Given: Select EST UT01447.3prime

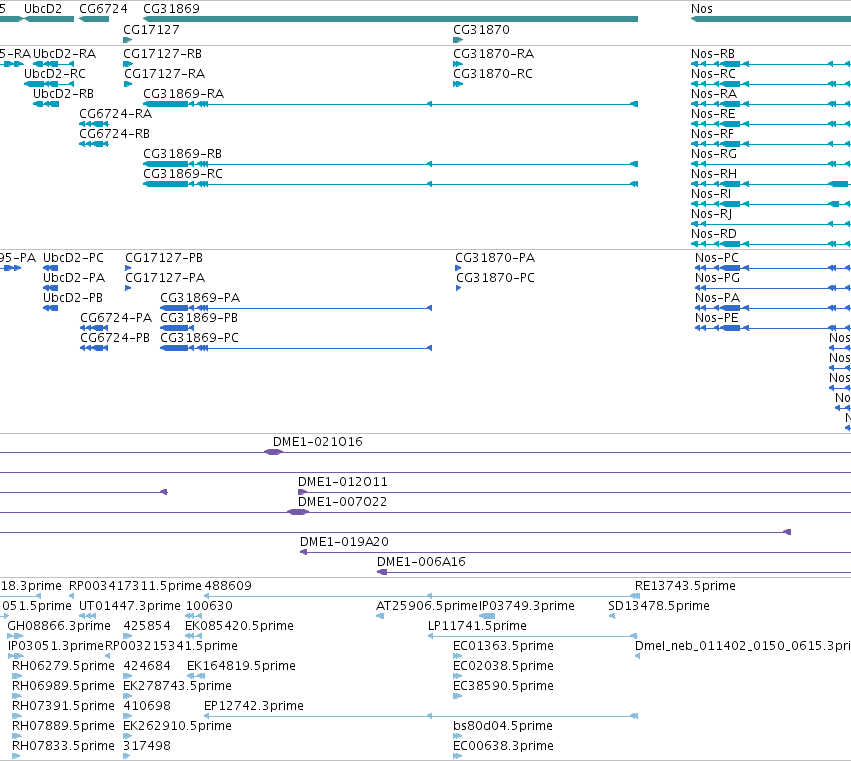Looking at the screenshot, I should pos(130,606).
